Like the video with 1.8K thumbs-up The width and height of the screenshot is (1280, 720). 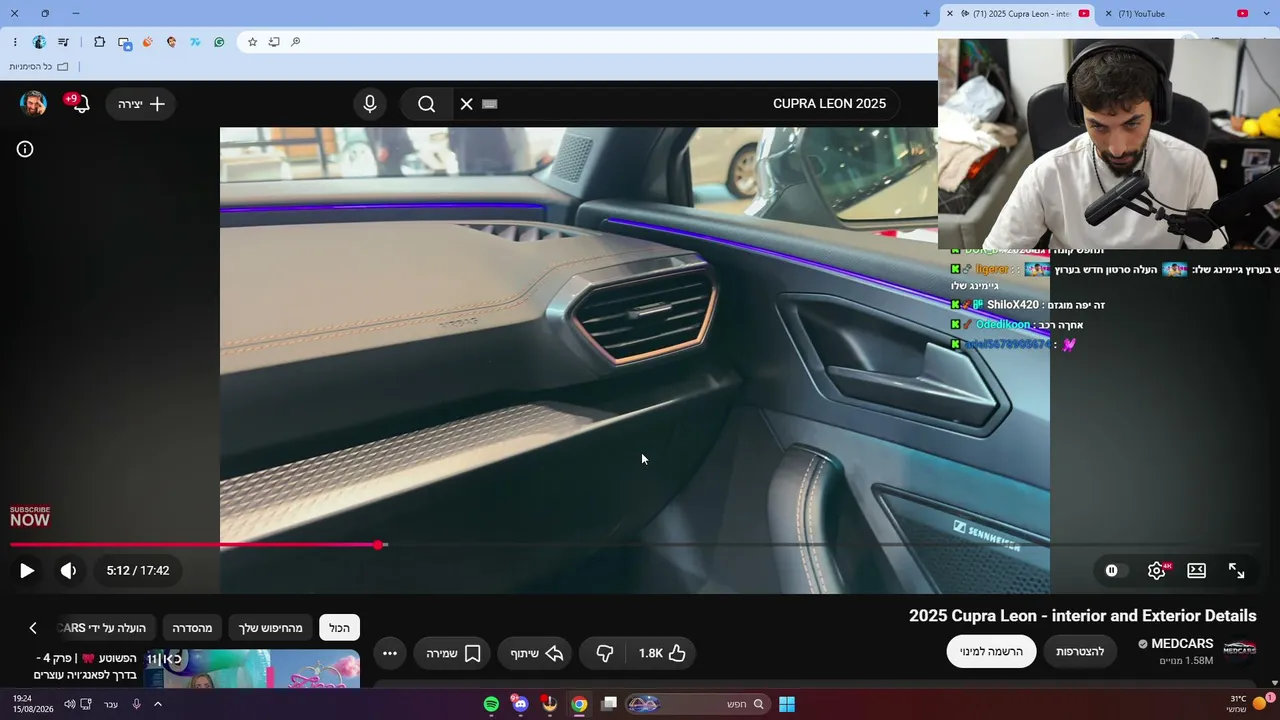pos(661,653)
